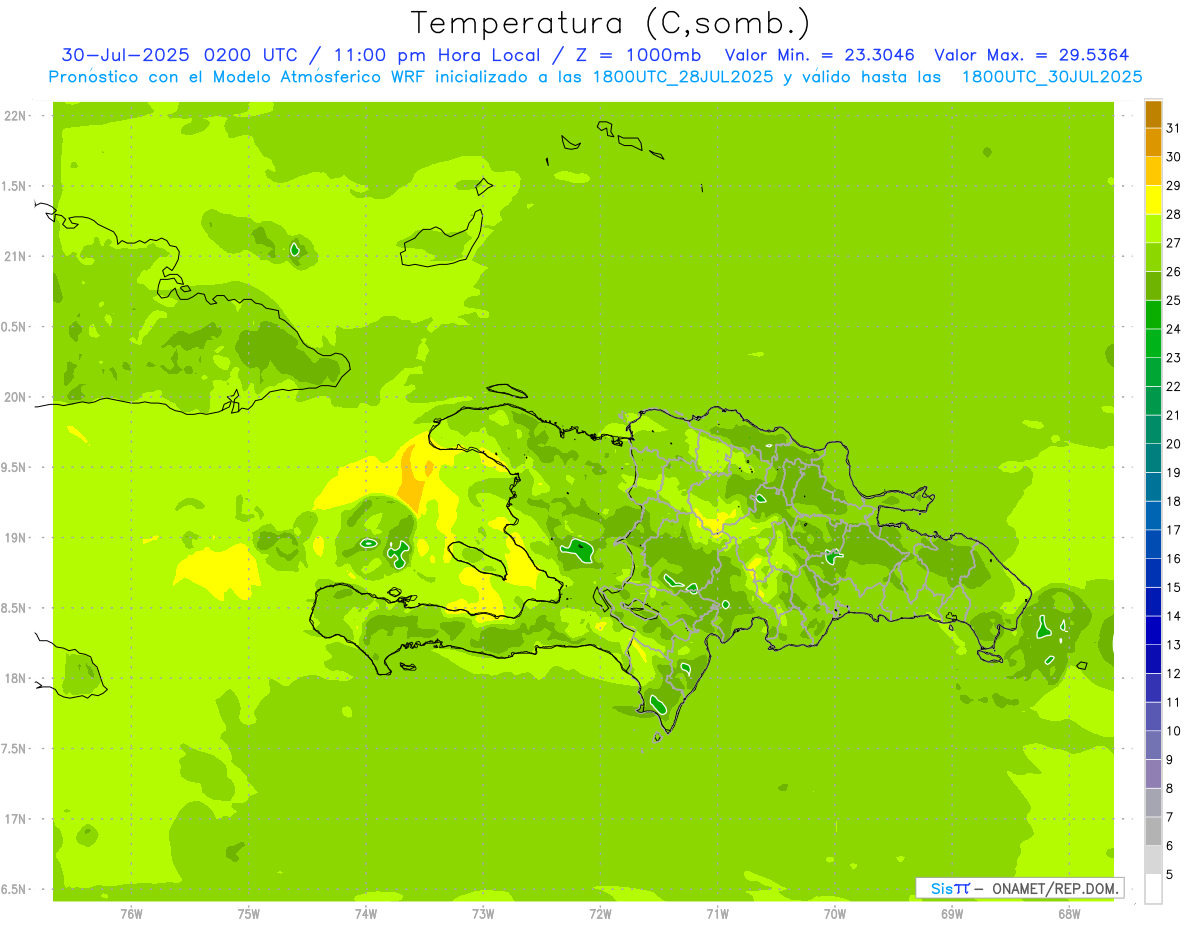Screen dimensions: 1200x927
Task: Click the "74W" longitude axis label
Action: (x=366, y=913)
